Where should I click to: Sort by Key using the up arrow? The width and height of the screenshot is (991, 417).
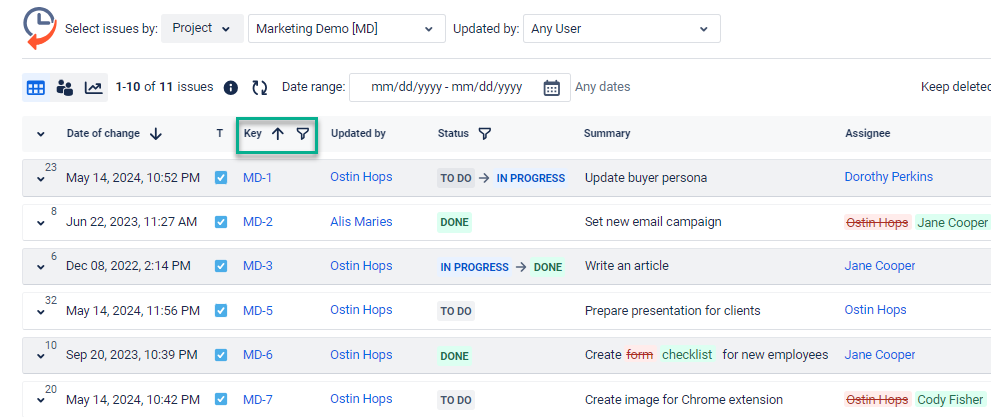point(278,134)
